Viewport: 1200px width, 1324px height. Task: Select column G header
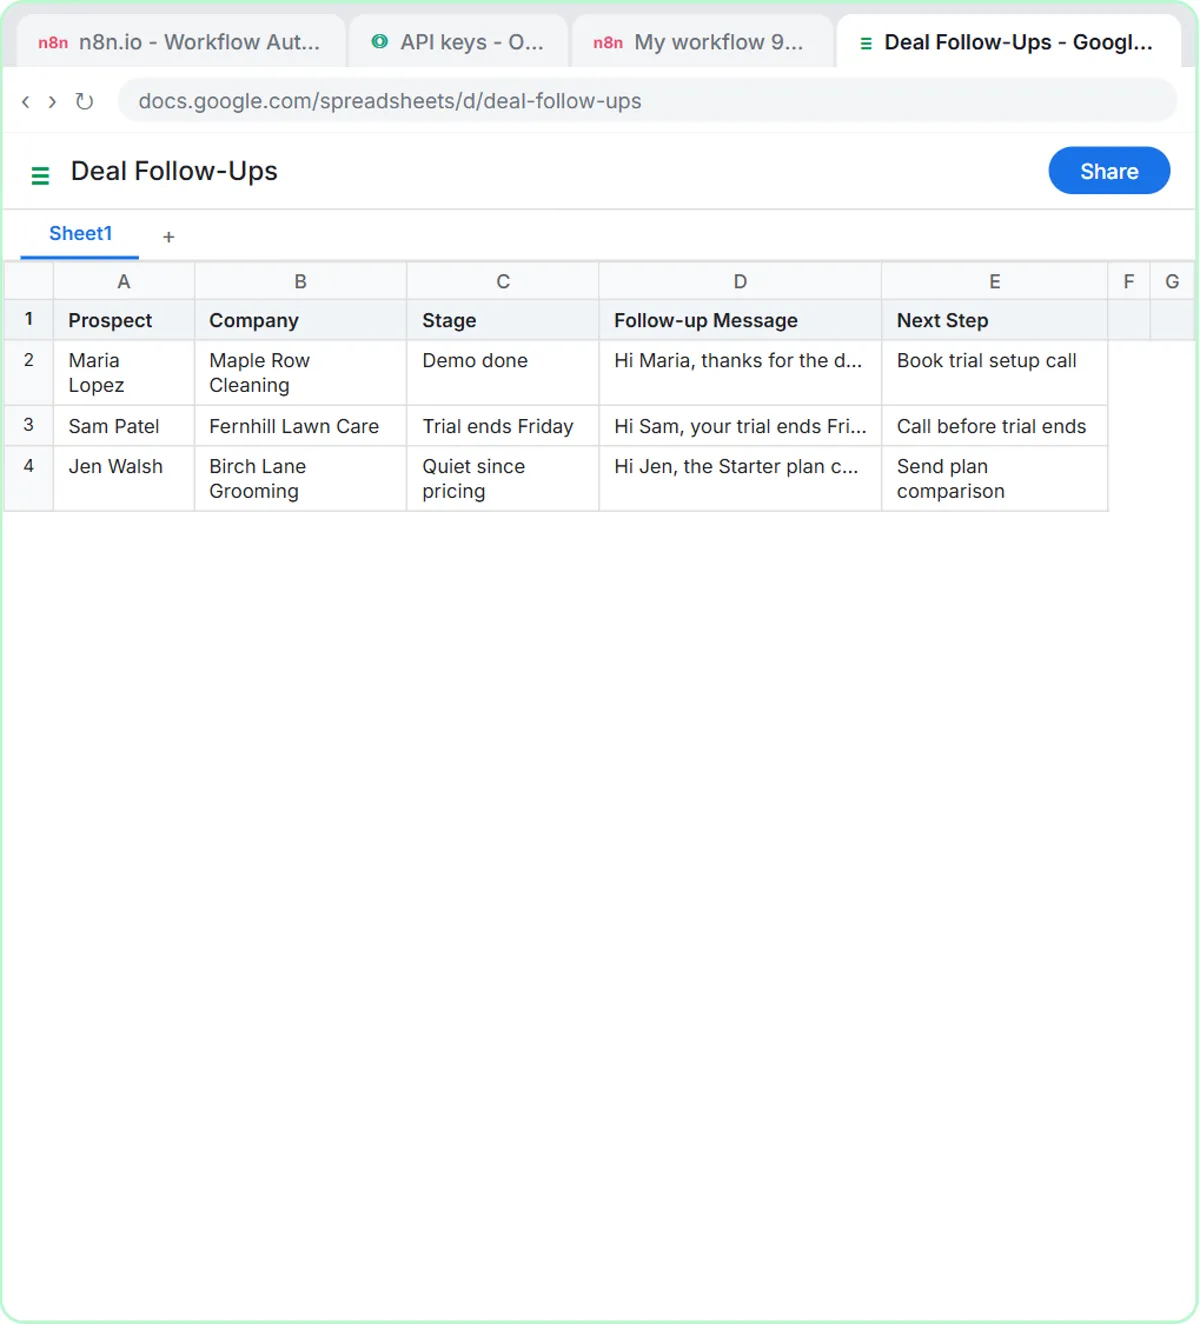[x=1172, y=282]
